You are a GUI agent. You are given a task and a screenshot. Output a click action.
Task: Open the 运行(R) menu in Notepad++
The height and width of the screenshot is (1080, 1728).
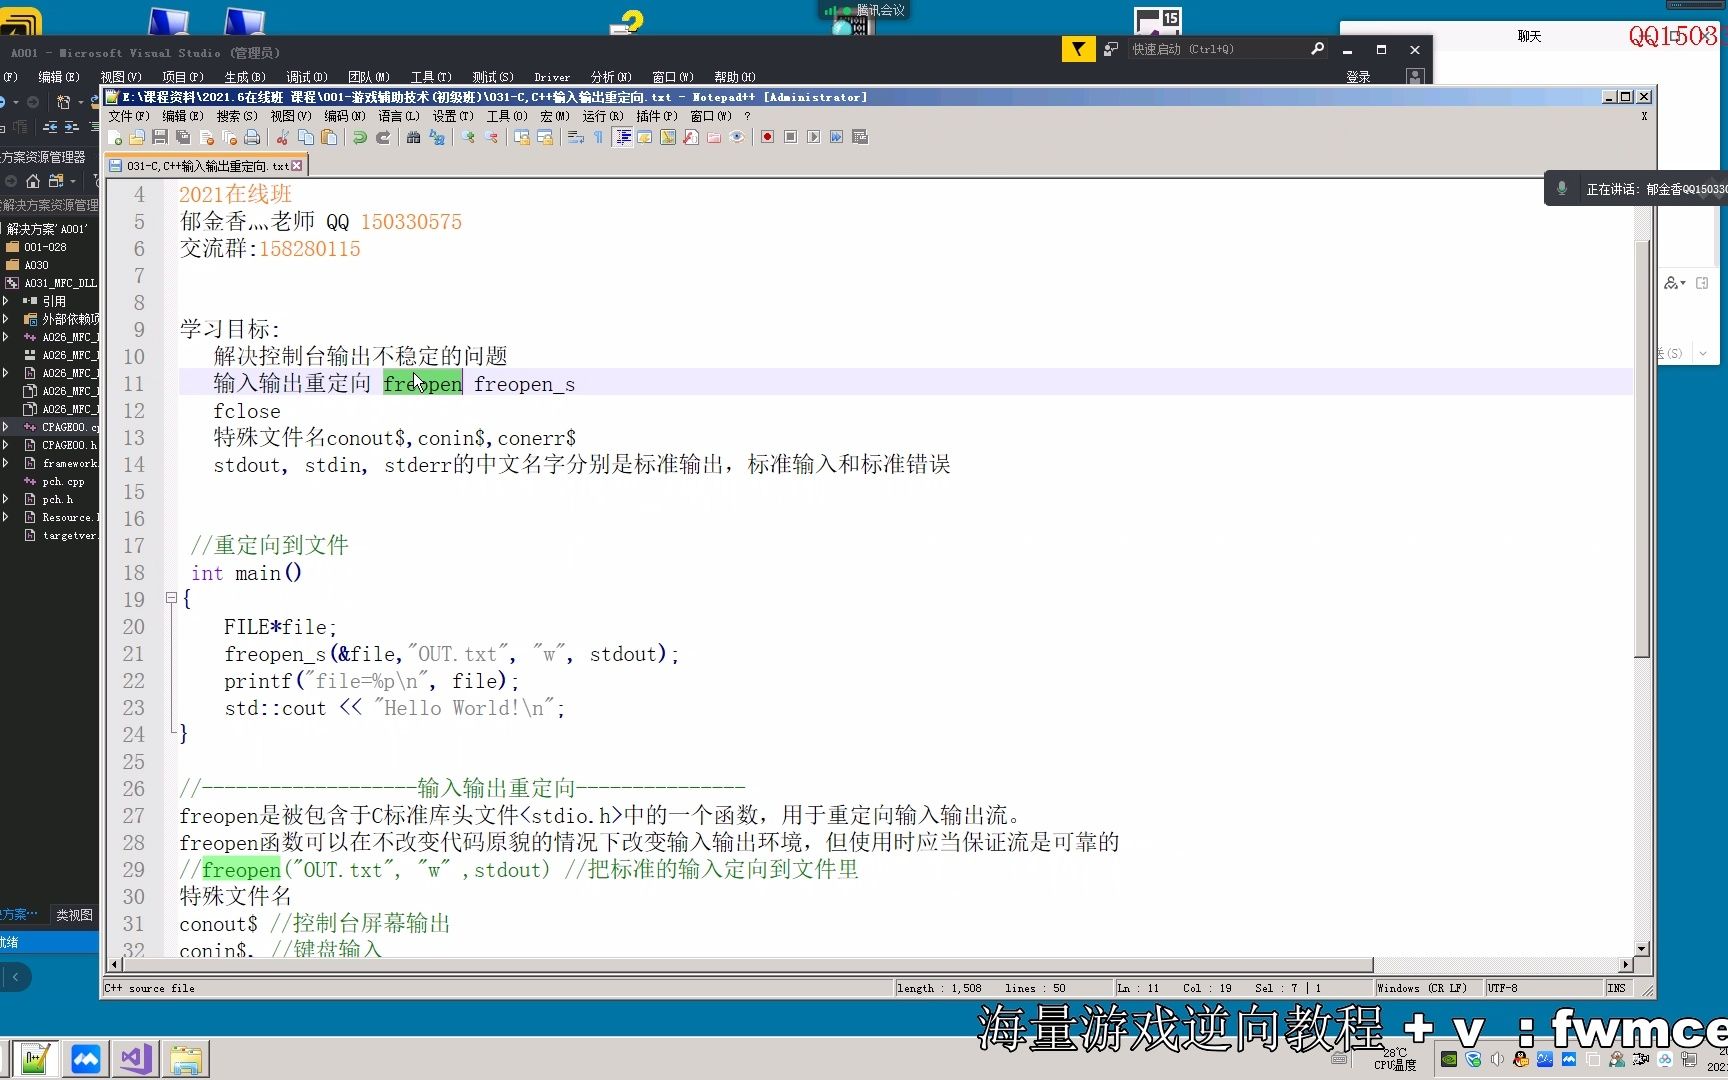(603, 116)
